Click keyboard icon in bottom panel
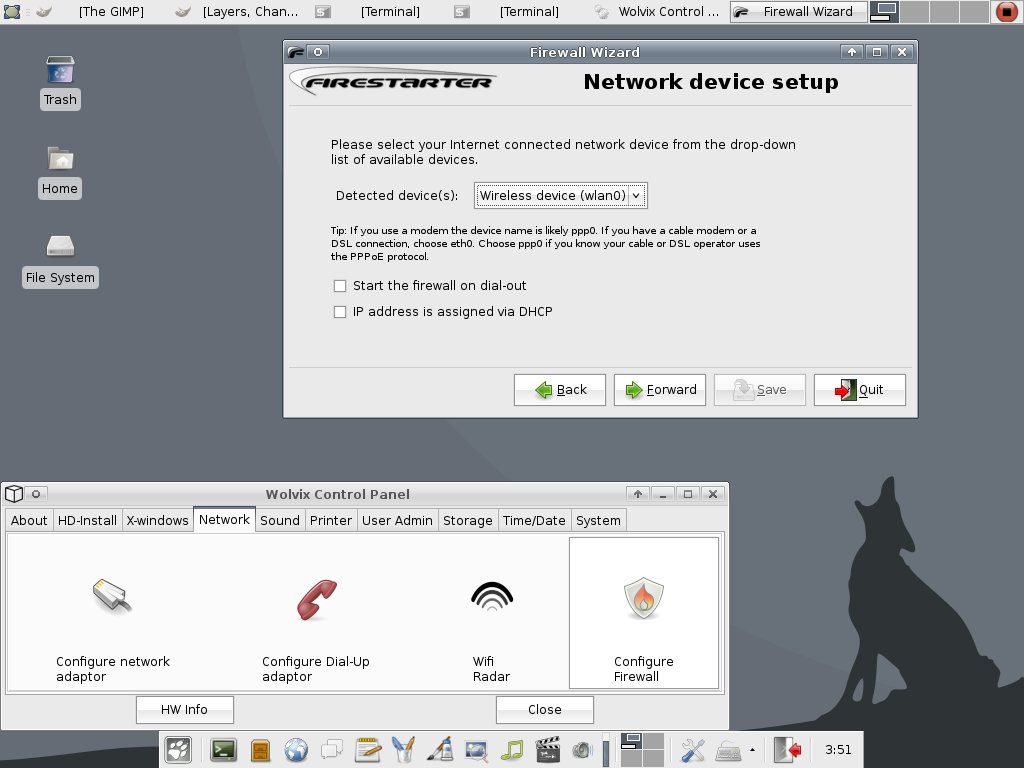The height and width of the screenshot is (768, 1024). [728, 751]
